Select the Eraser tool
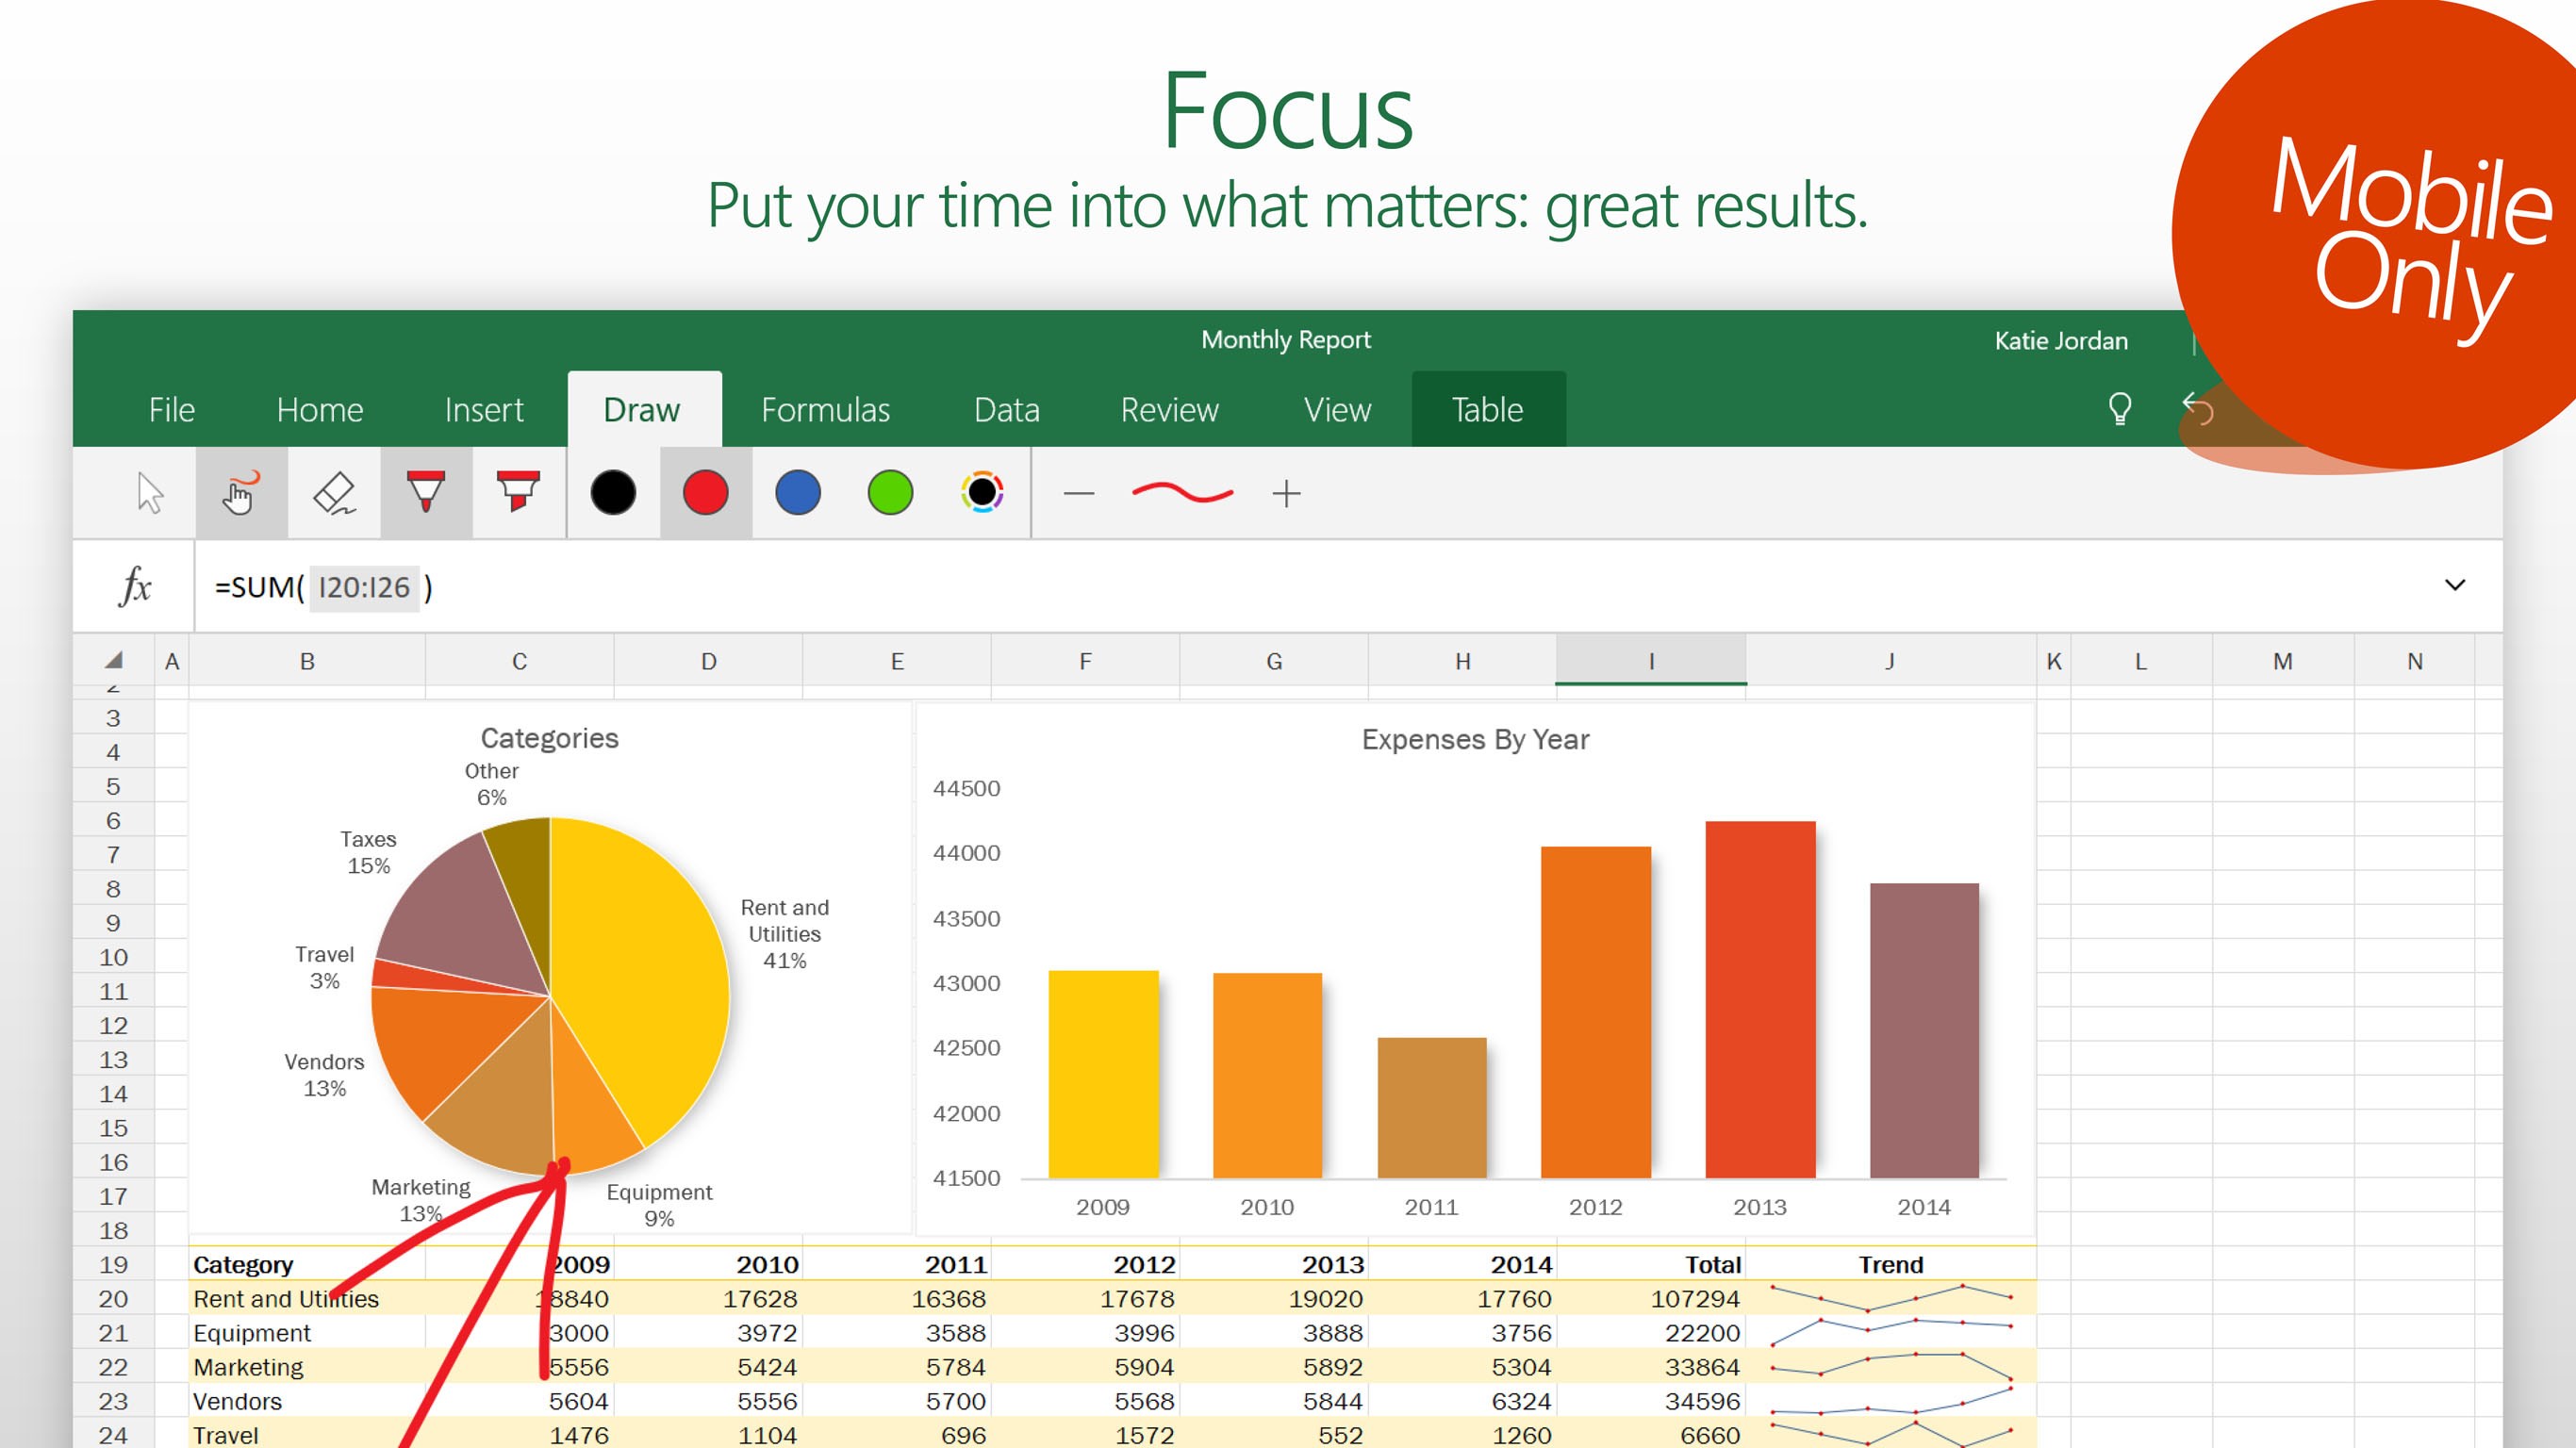This screenshot has height=1448, width=2576. [334, 493]
